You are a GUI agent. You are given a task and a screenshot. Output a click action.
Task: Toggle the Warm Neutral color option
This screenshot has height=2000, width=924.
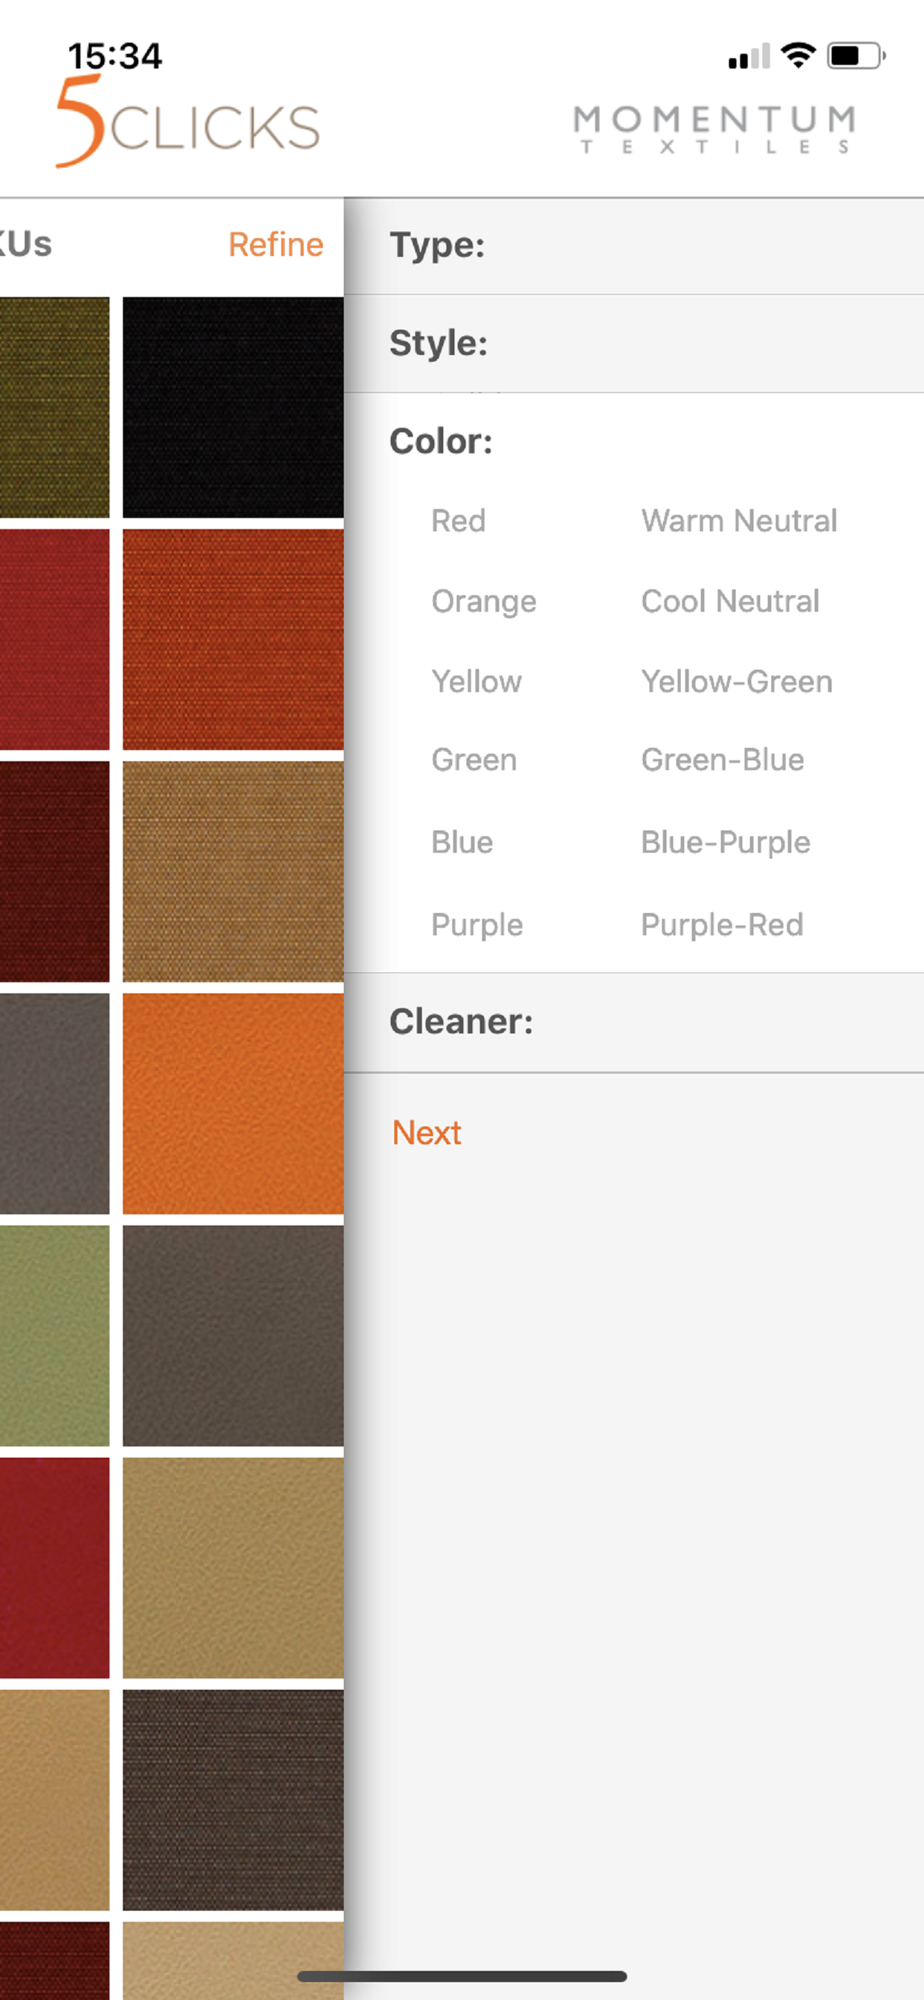pos(739,521)
